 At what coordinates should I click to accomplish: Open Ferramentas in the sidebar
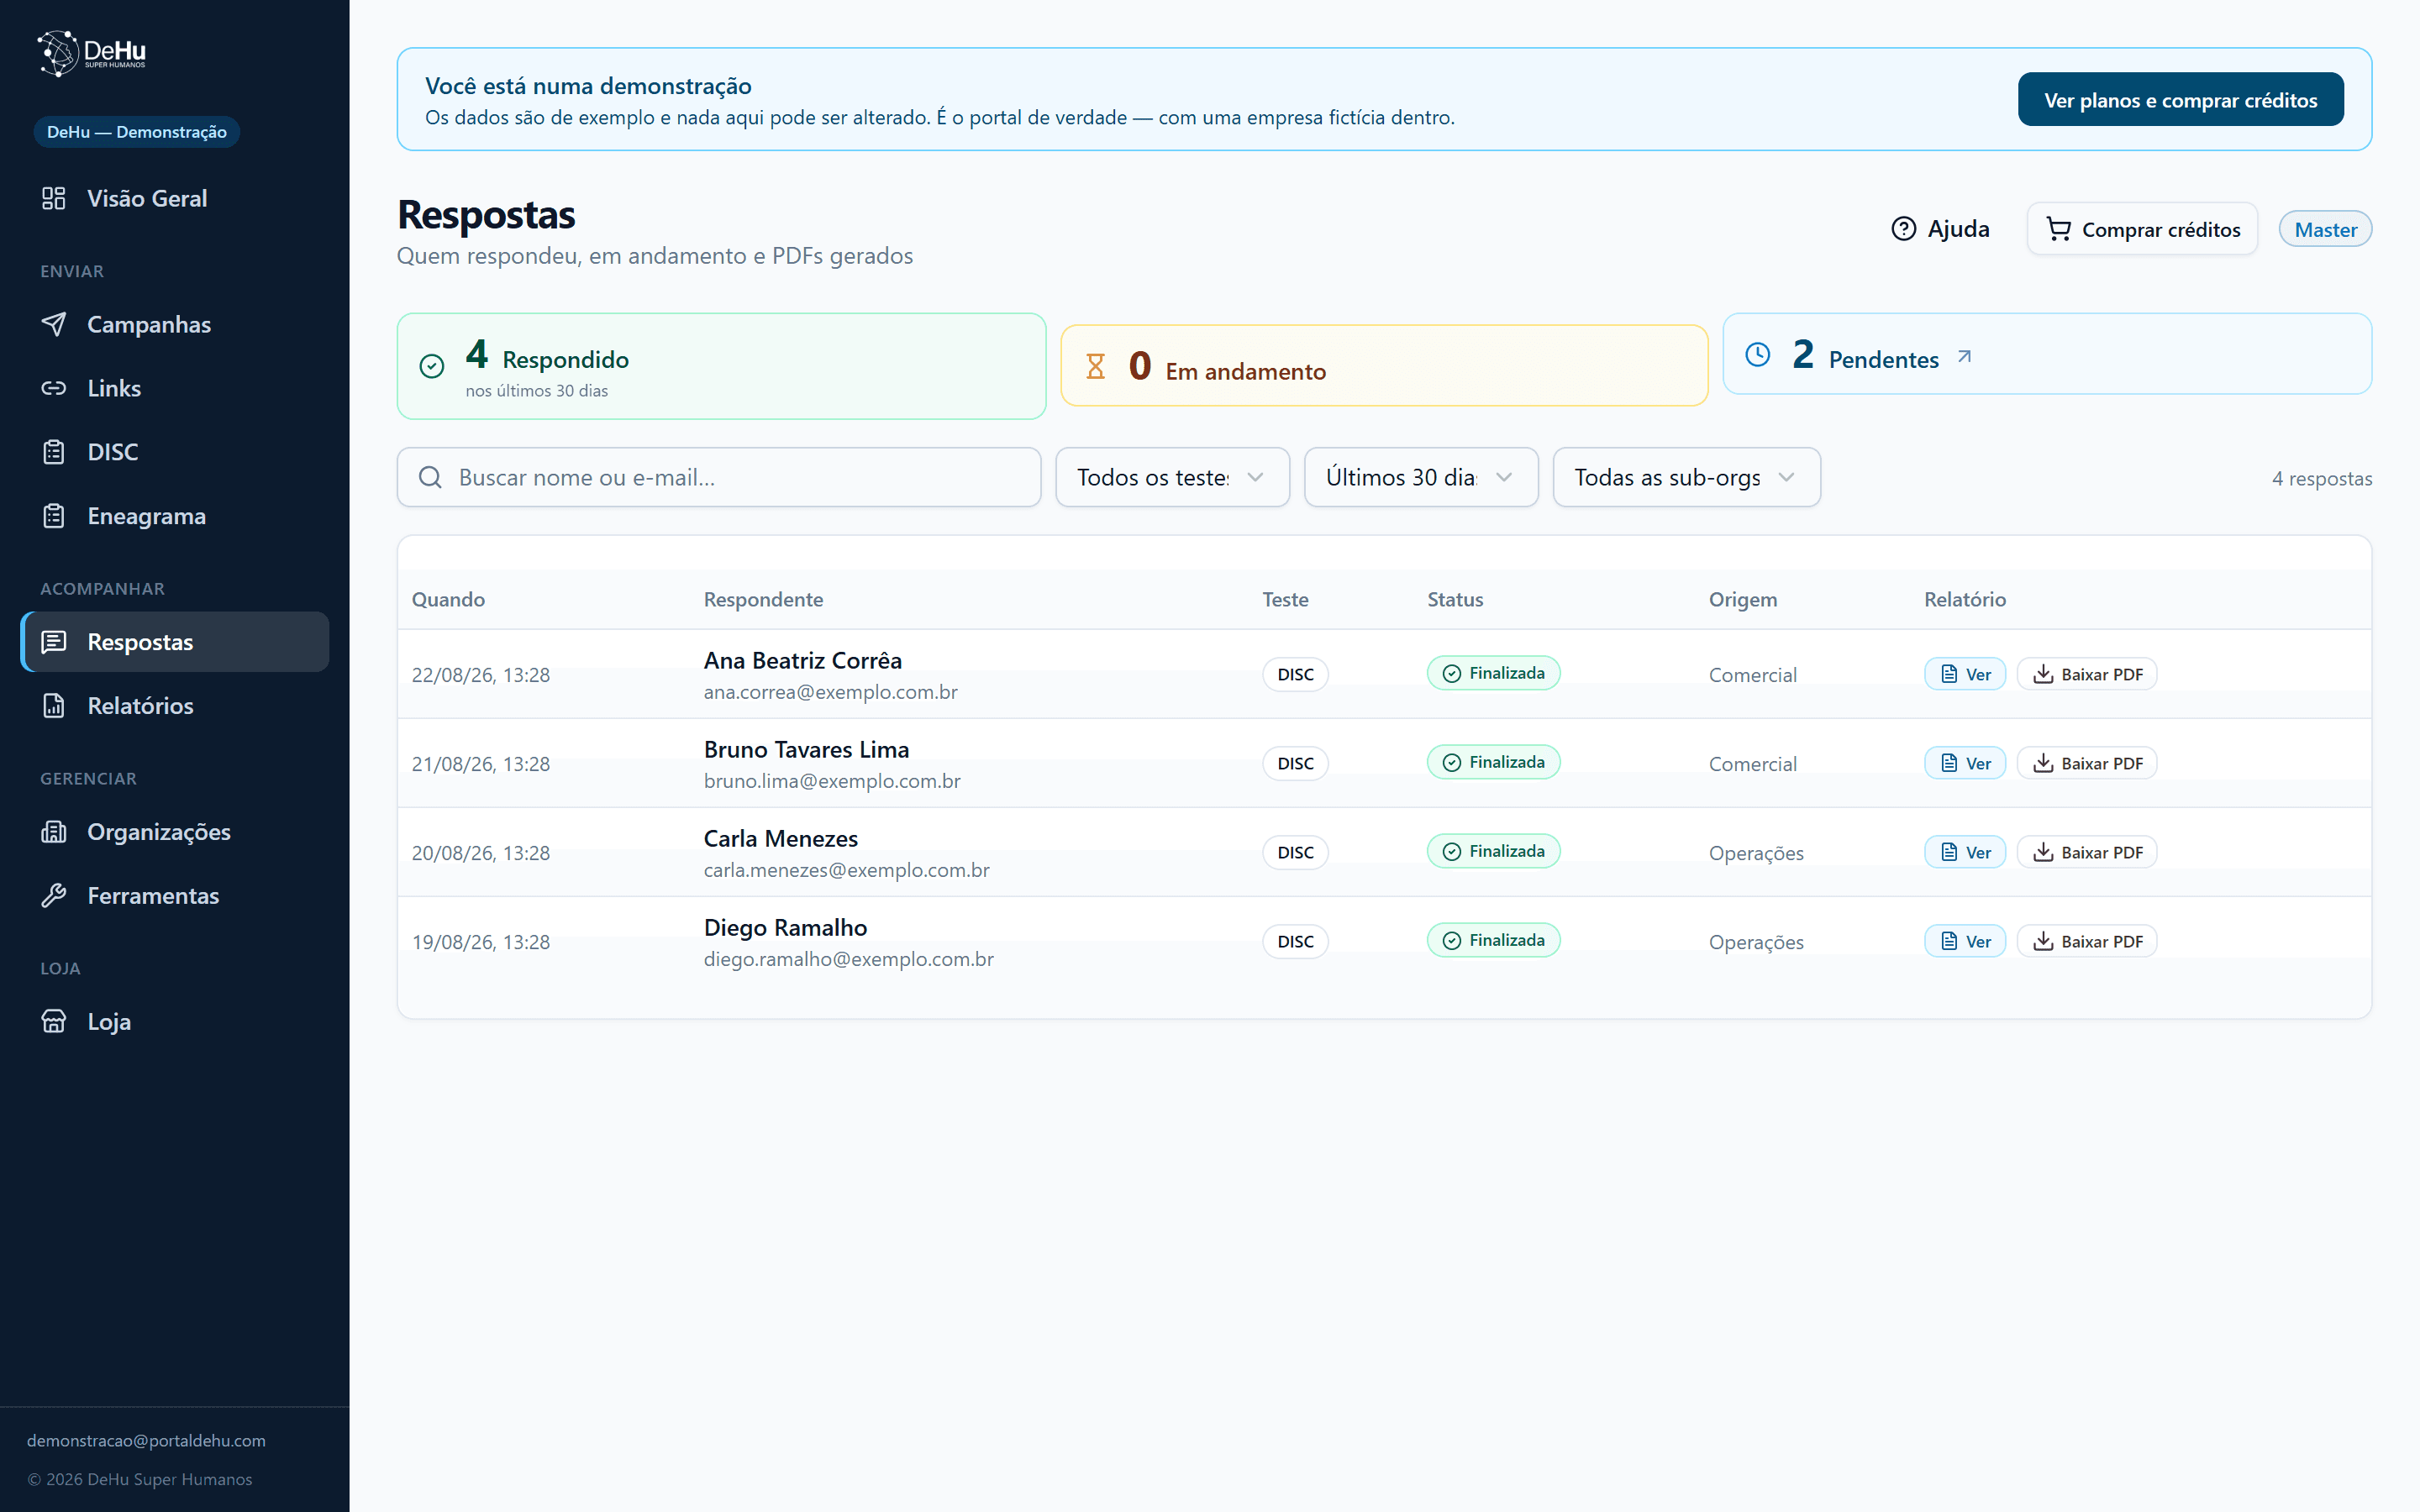[x=174, y=896]
